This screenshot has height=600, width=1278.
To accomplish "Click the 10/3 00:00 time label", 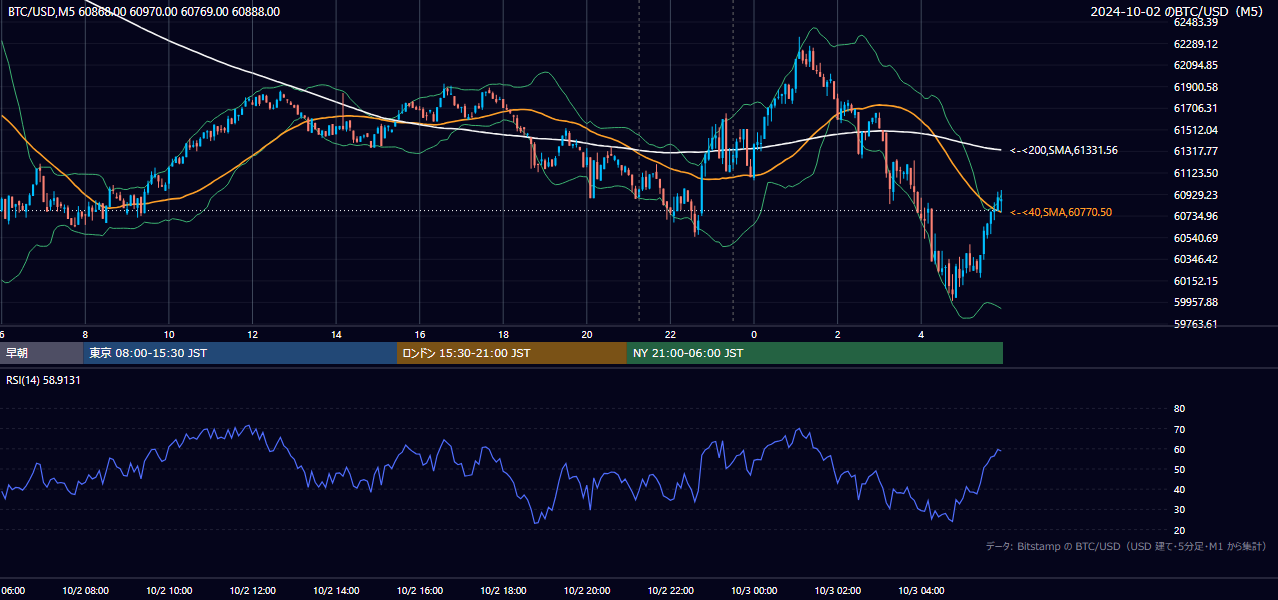I will (x=754, y=590).
